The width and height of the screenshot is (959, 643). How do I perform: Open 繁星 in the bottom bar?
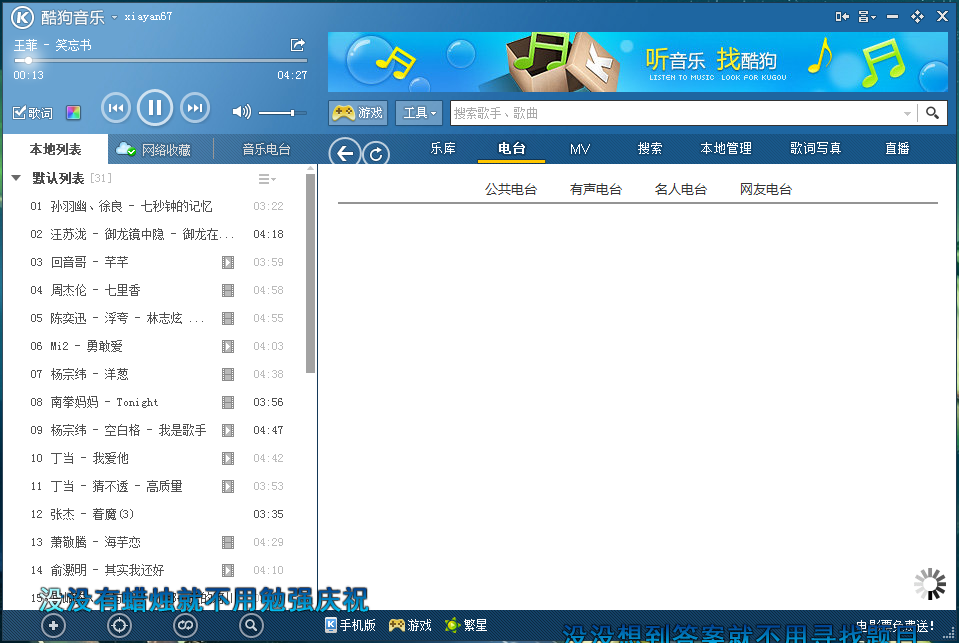coord(466,625)
